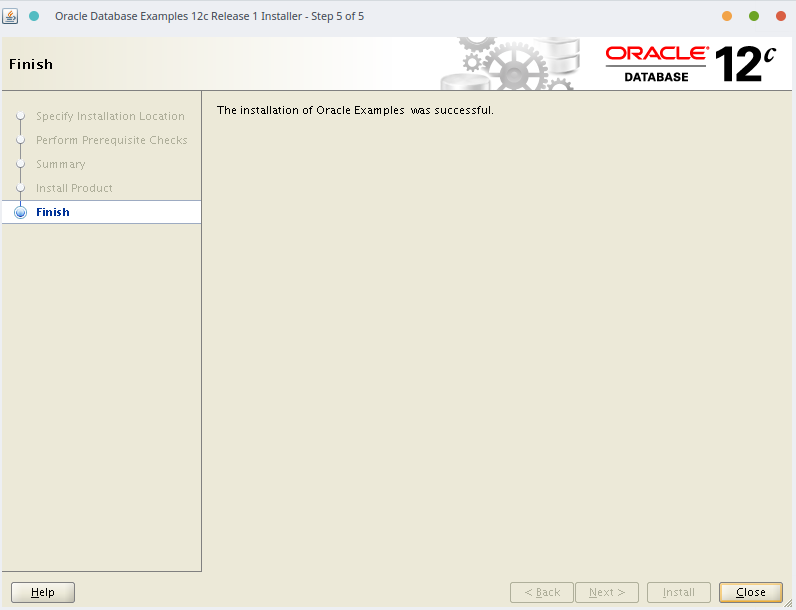Click the installation successful message text

[355, 110]
